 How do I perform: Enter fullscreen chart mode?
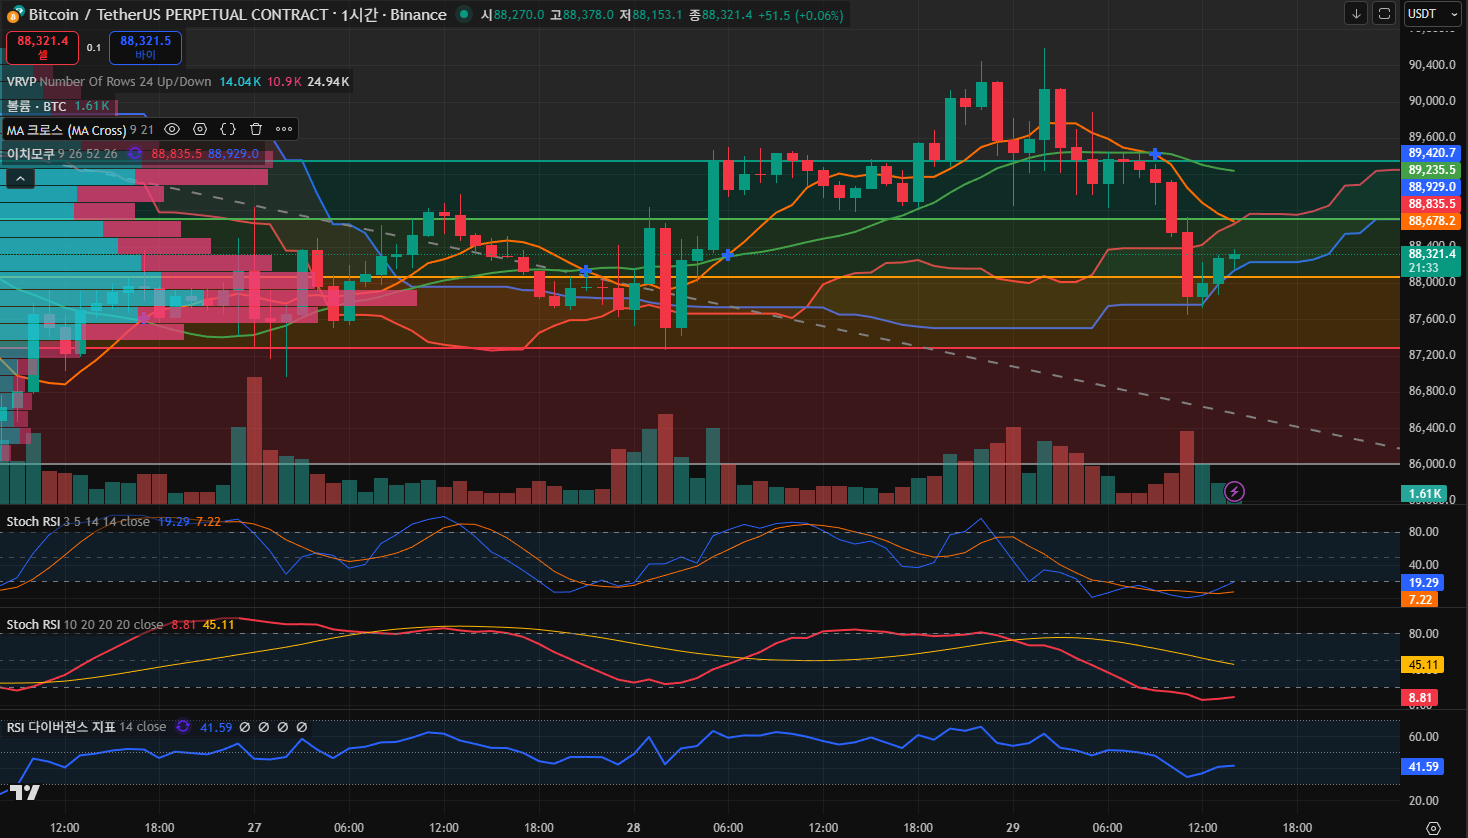pos(1384,14)
